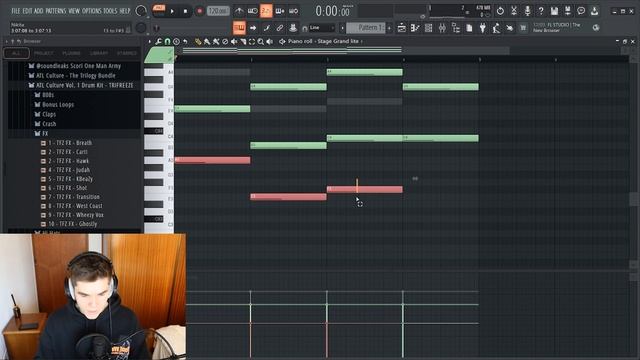
Task: Click the tempo tapper icon
Action: click(496, 28)
